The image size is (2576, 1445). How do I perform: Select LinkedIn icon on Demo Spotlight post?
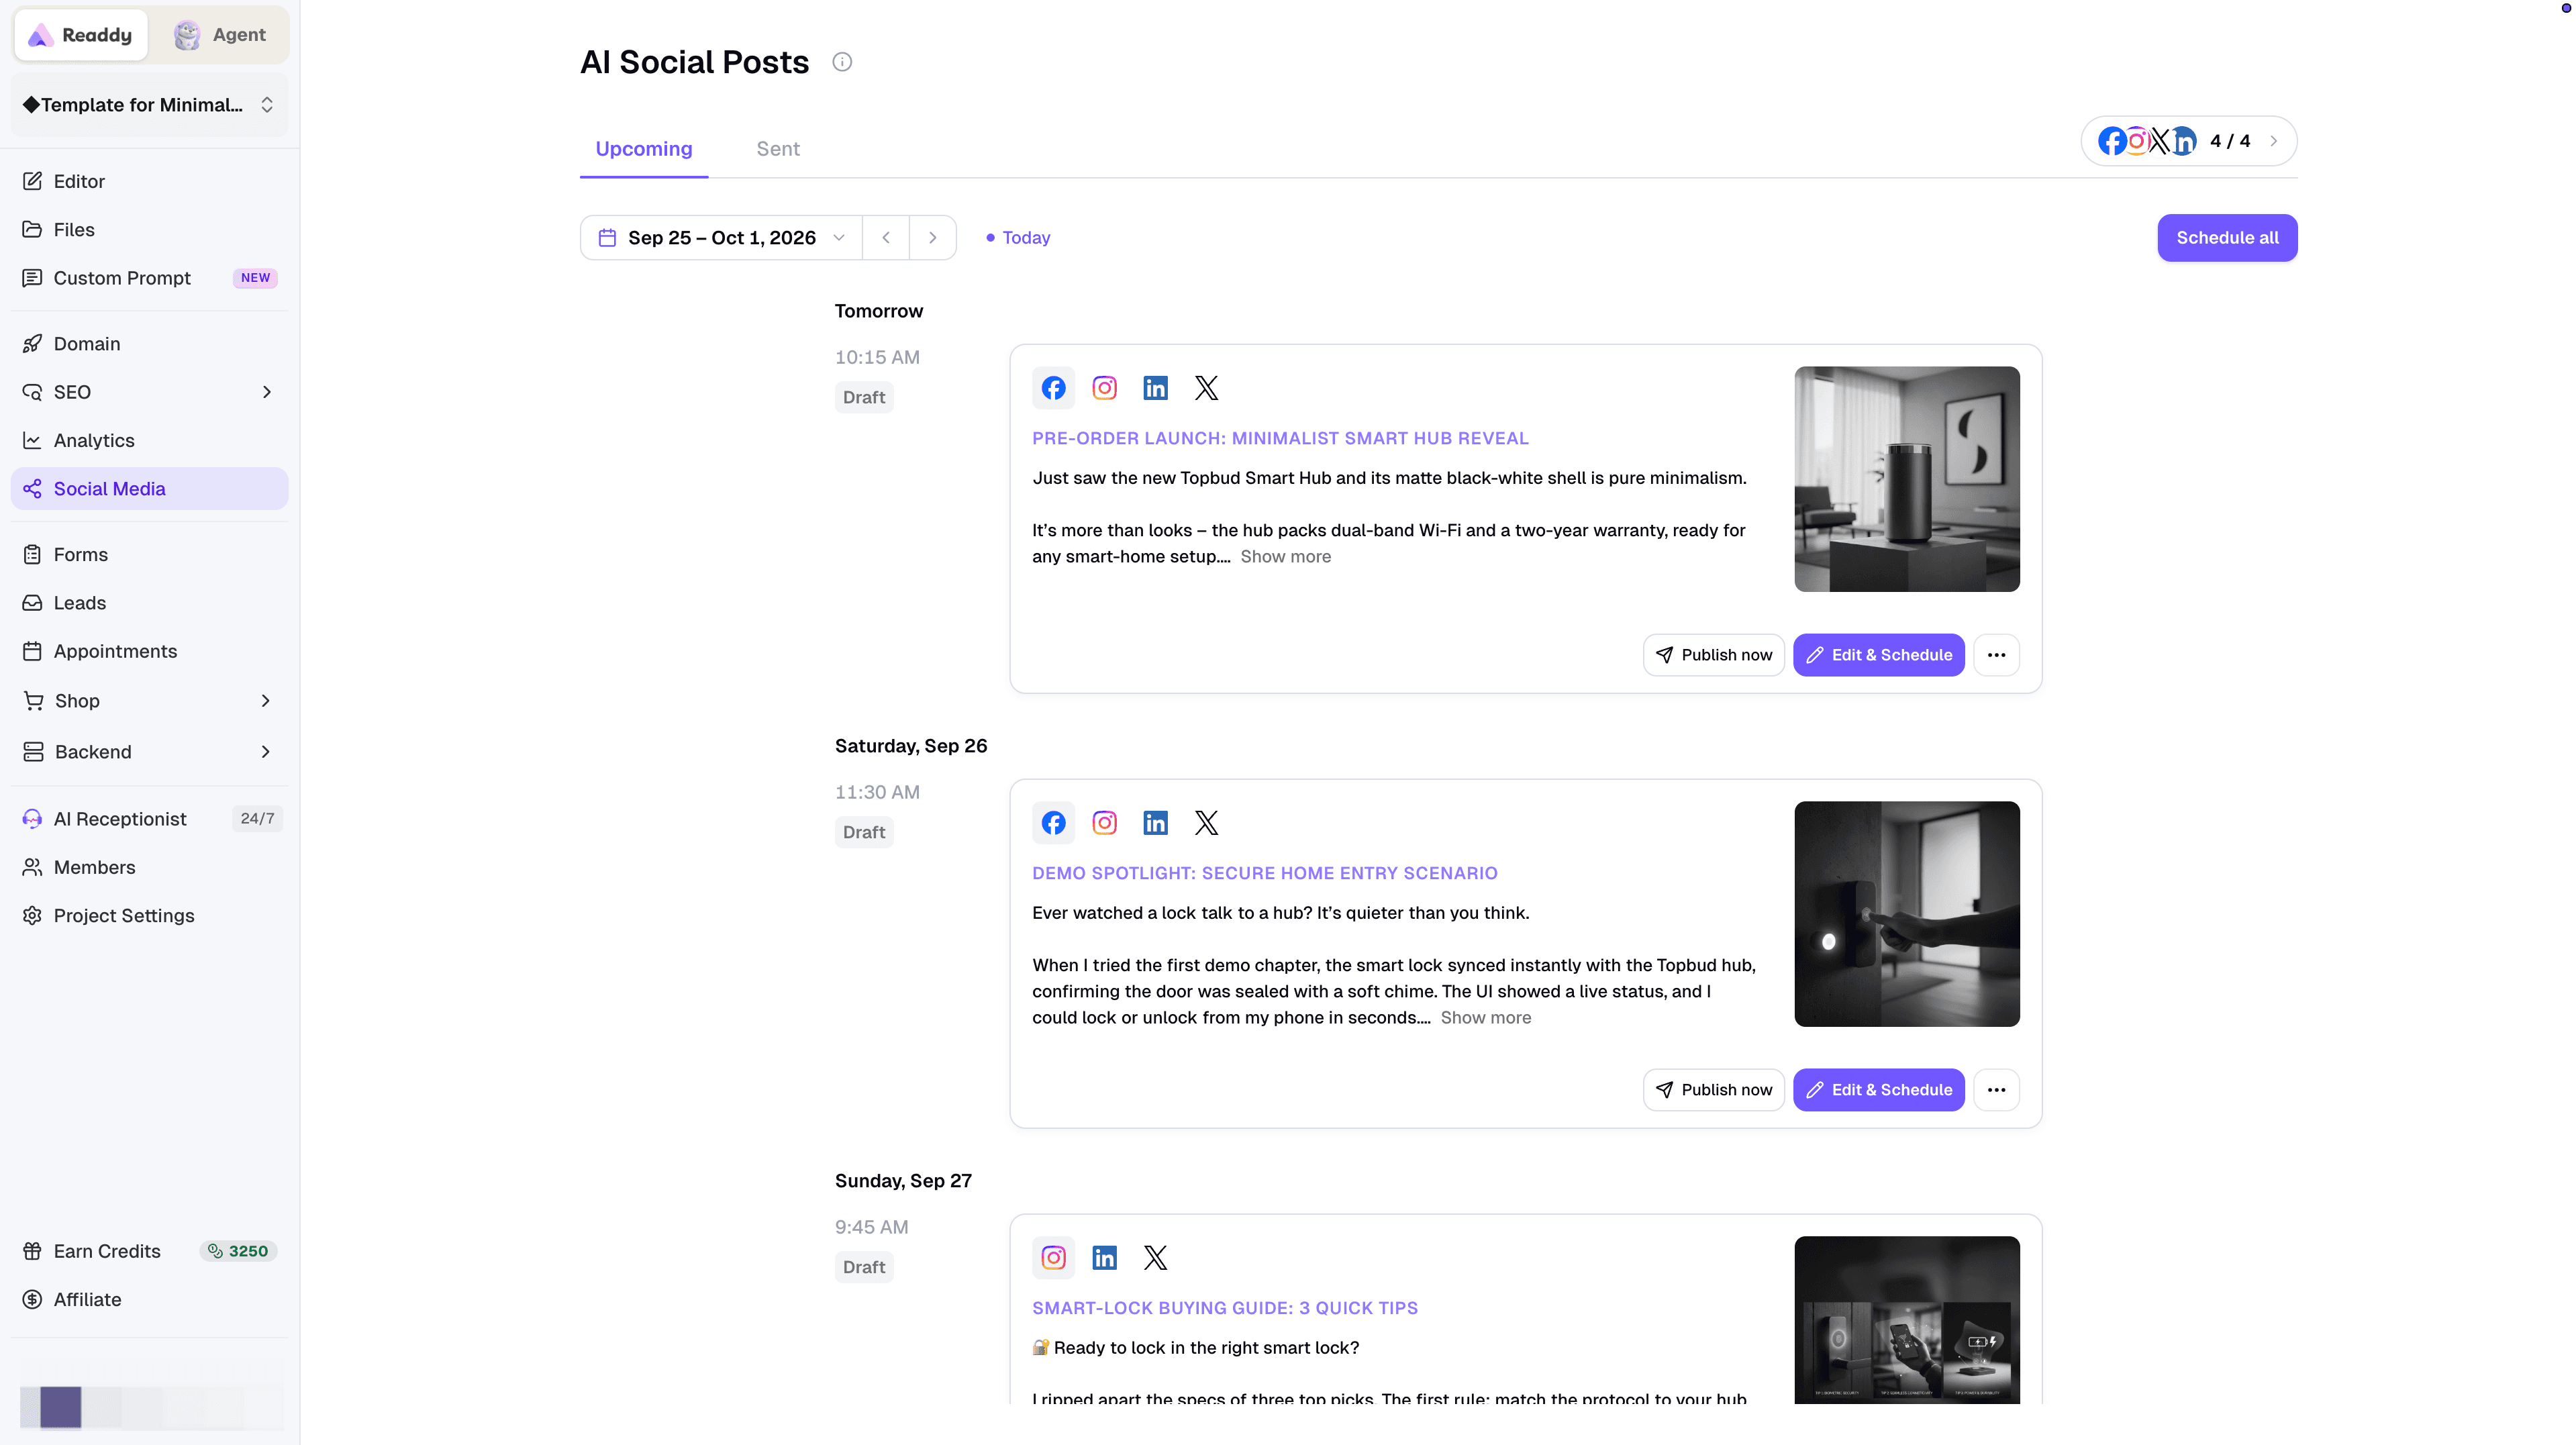pos(1155,823)
